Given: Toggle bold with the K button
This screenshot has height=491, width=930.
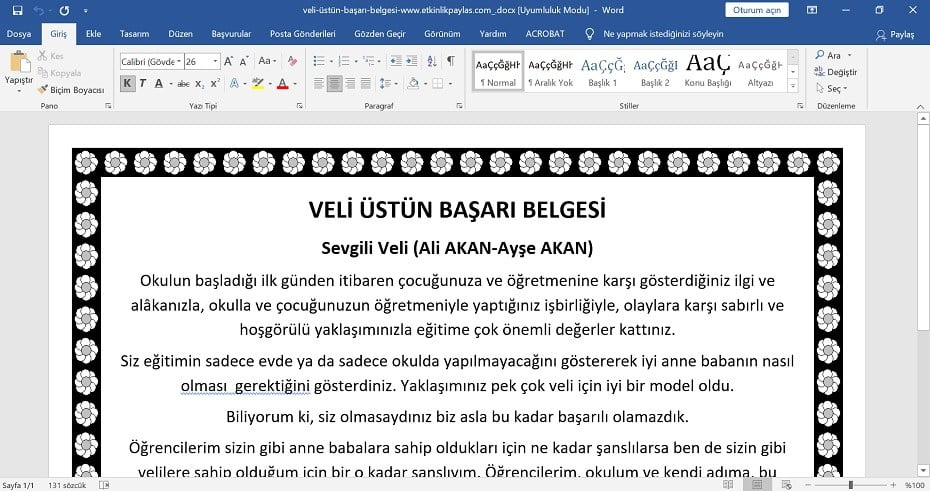Looking at the screenshot, I should (127, 84).
